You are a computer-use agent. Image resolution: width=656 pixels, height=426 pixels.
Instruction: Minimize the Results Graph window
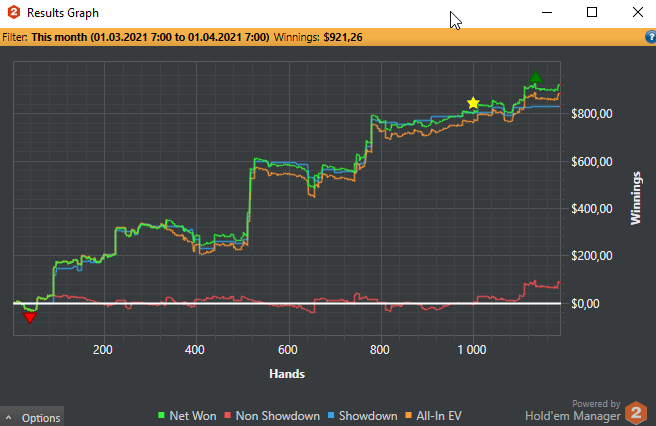pyautogui.click(x=547, y=13)
